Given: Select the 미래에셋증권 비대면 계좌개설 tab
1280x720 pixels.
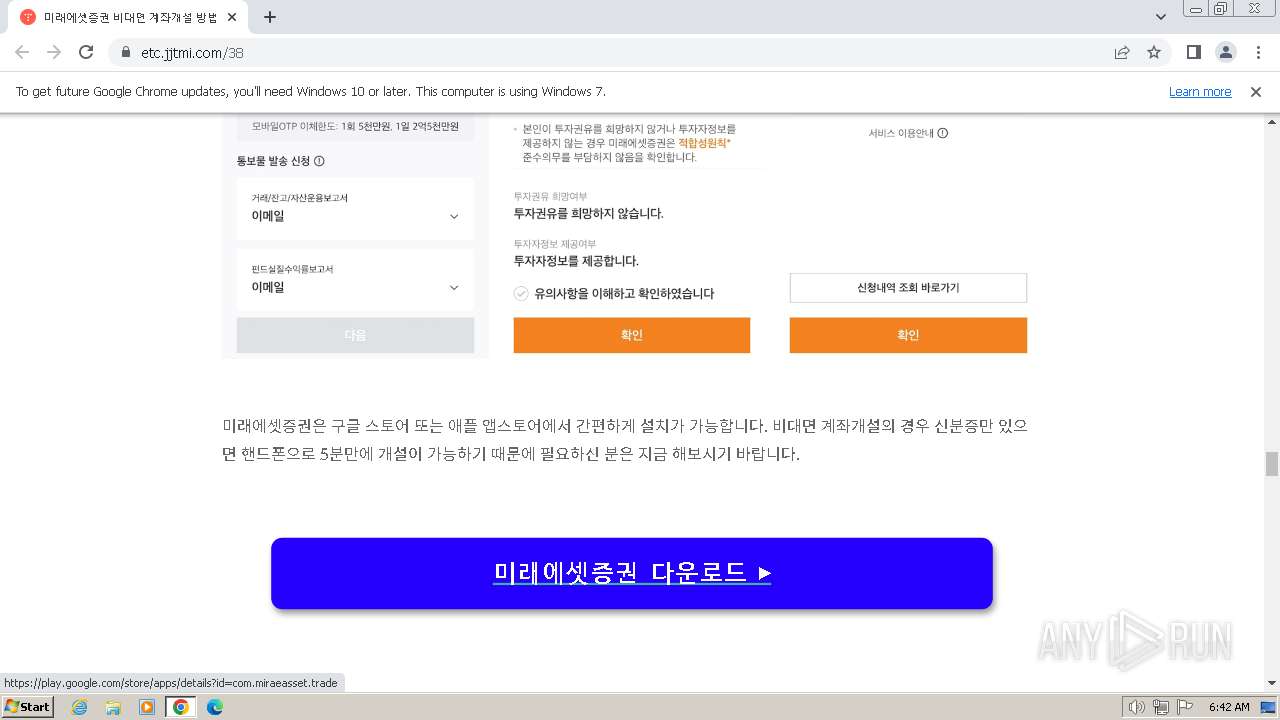Looking at the screenshot, I should (128, 17).
